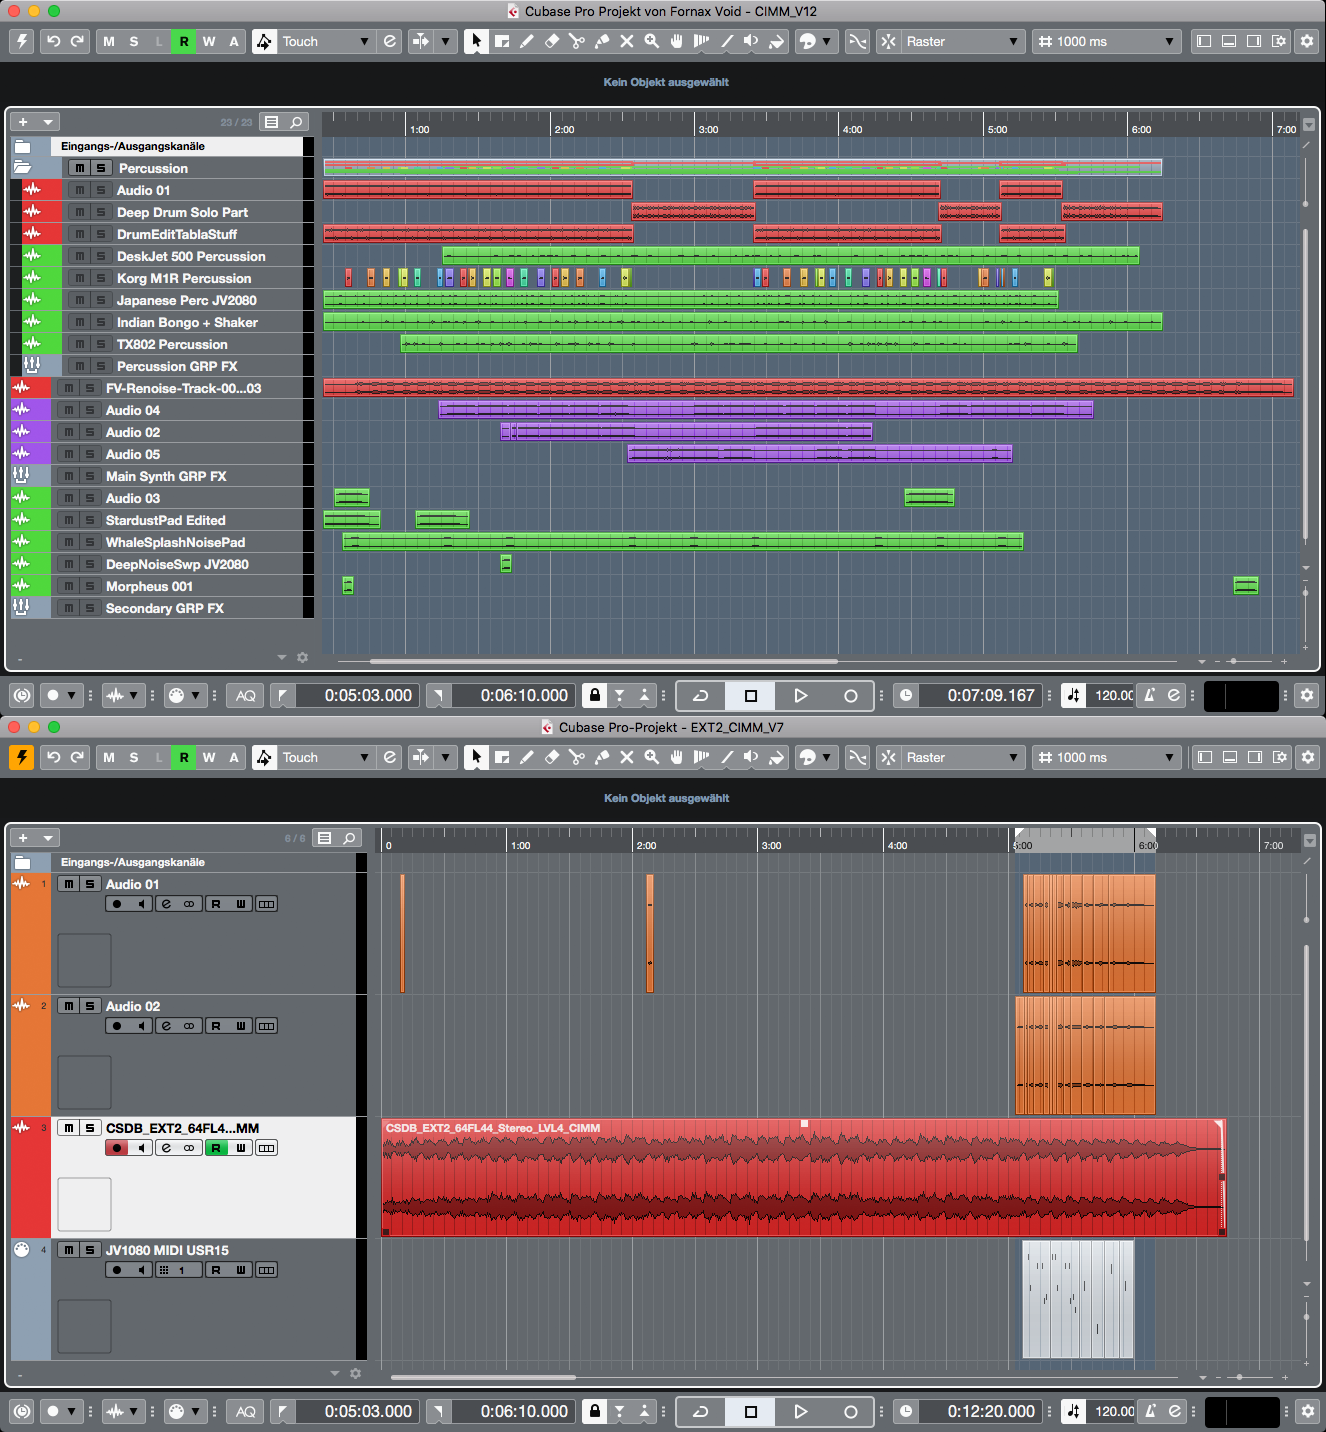Image resolution: width=1326 pixels, height=1432 pixels.
Task: Open track search magnifier in top track list
Action: tap(297, 122)
